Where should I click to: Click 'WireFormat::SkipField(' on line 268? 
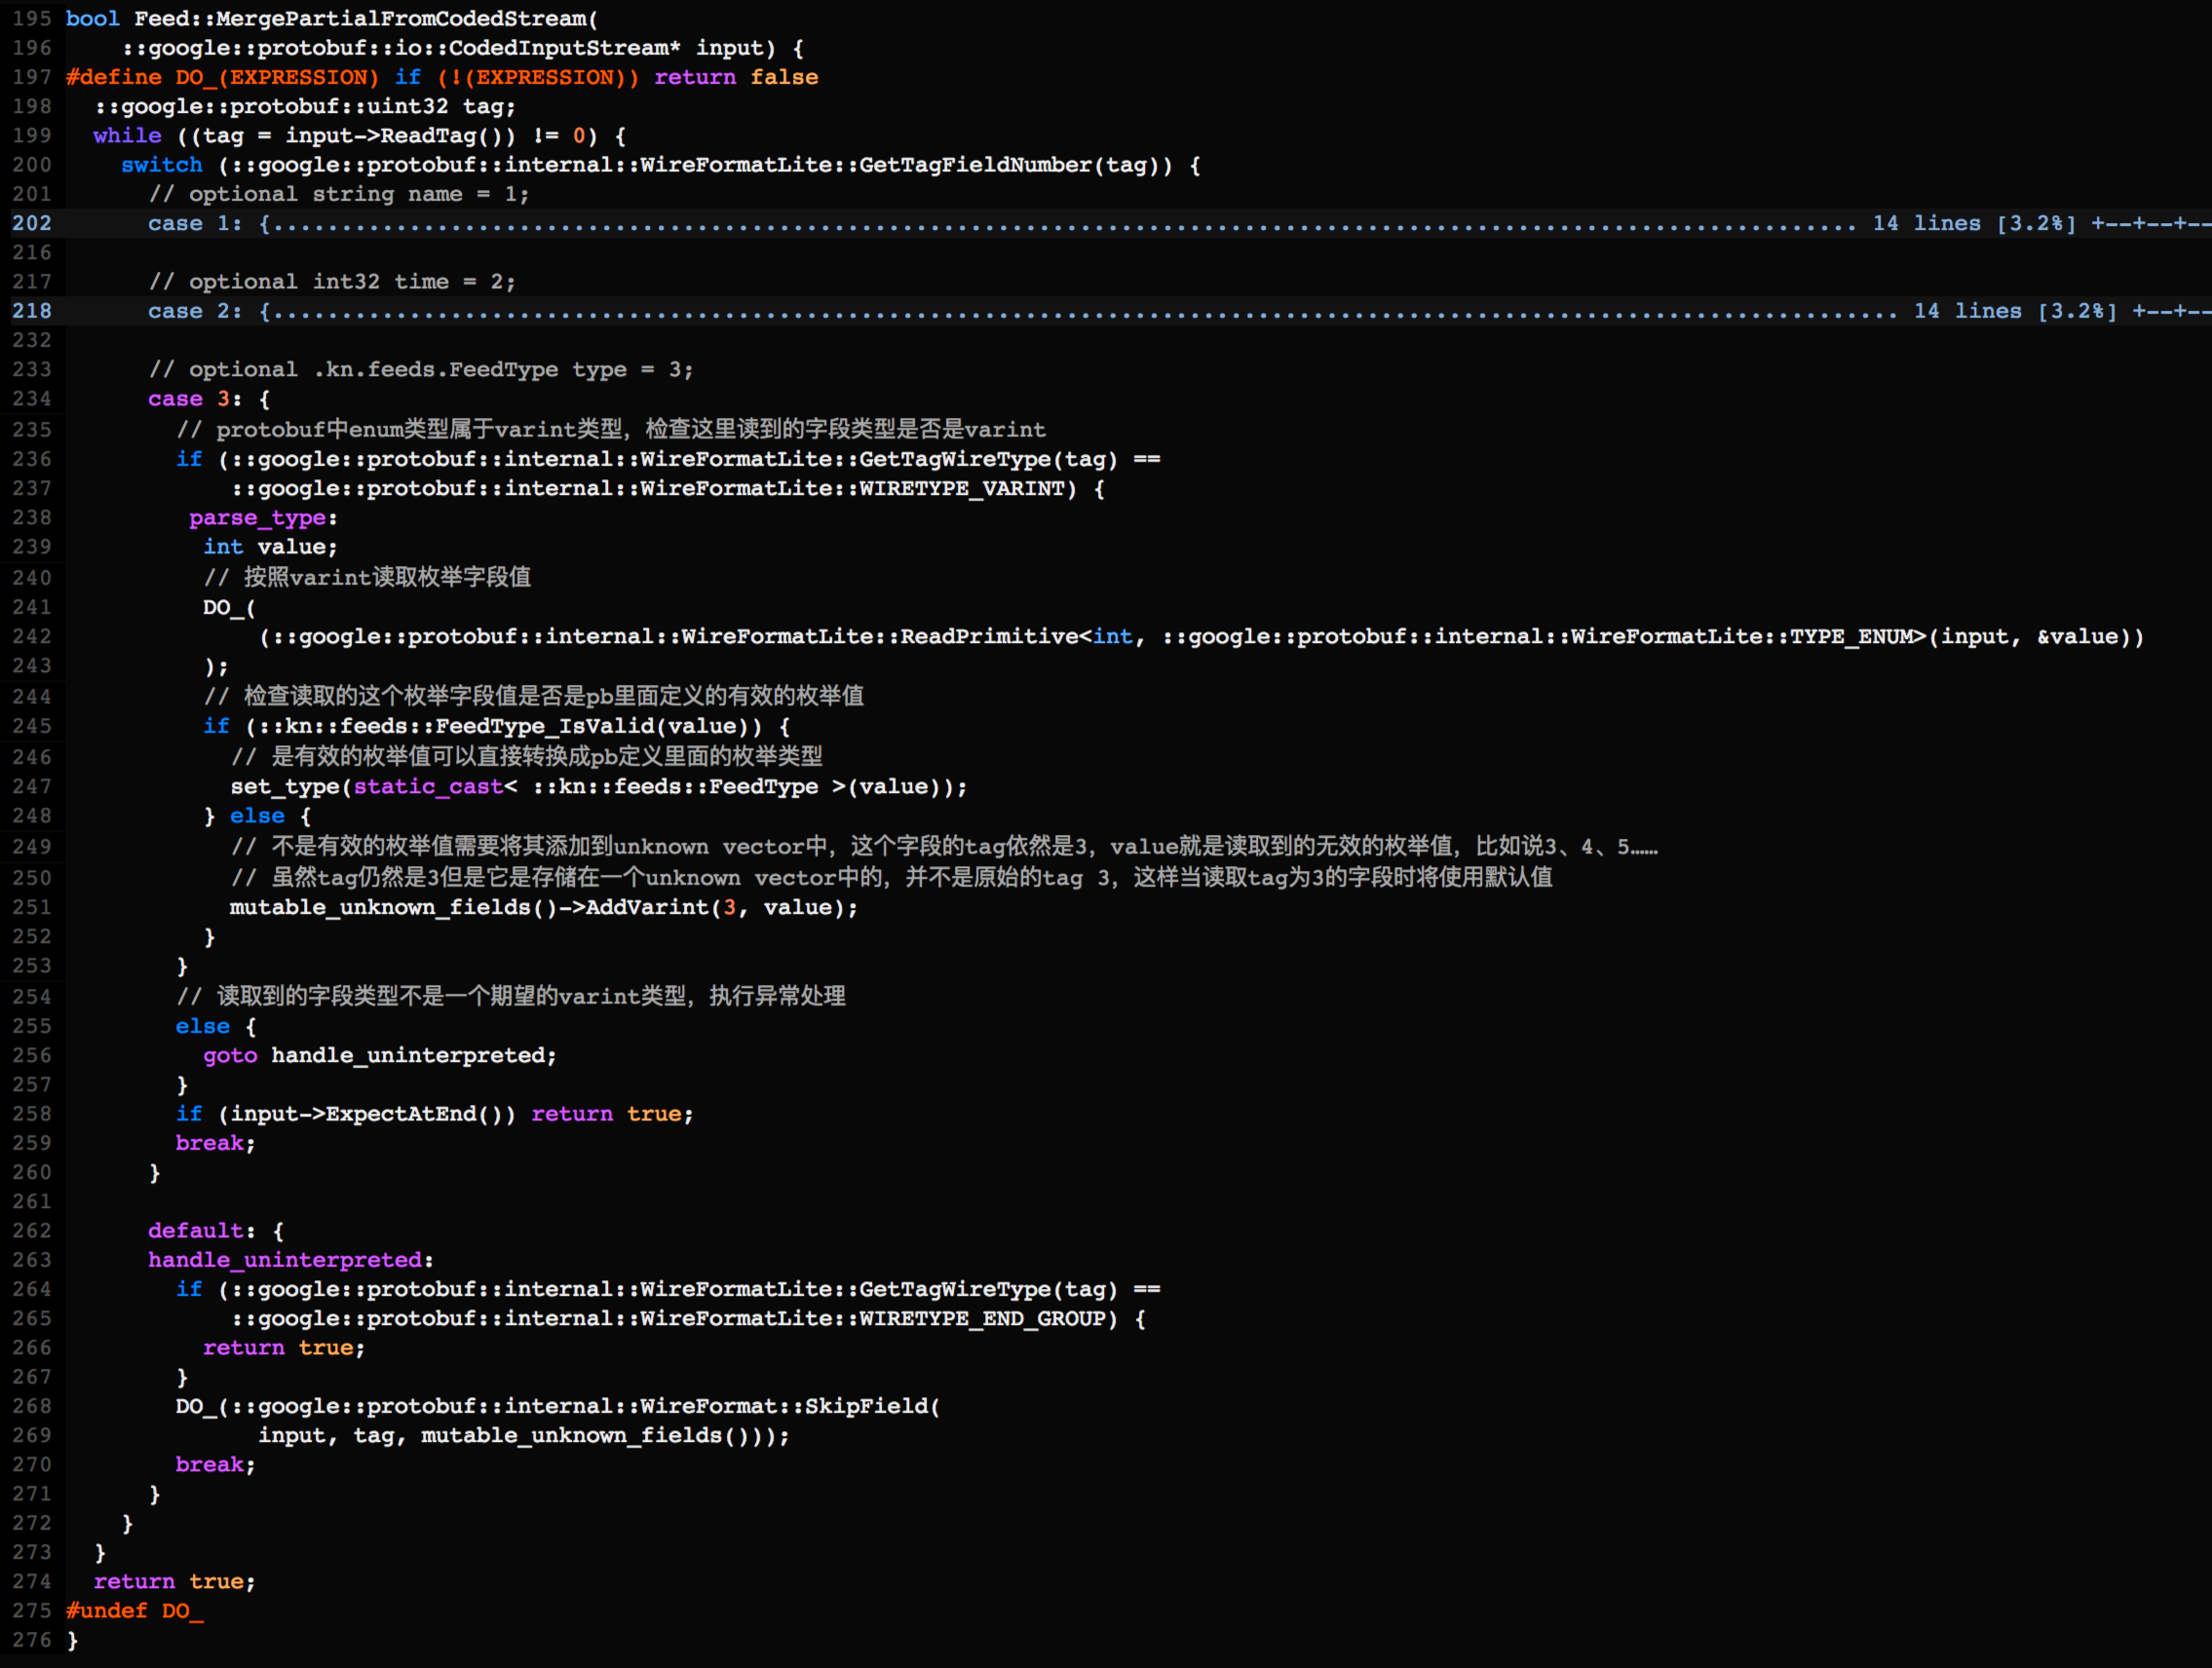pyautogui.click(x=790, y=1407)
